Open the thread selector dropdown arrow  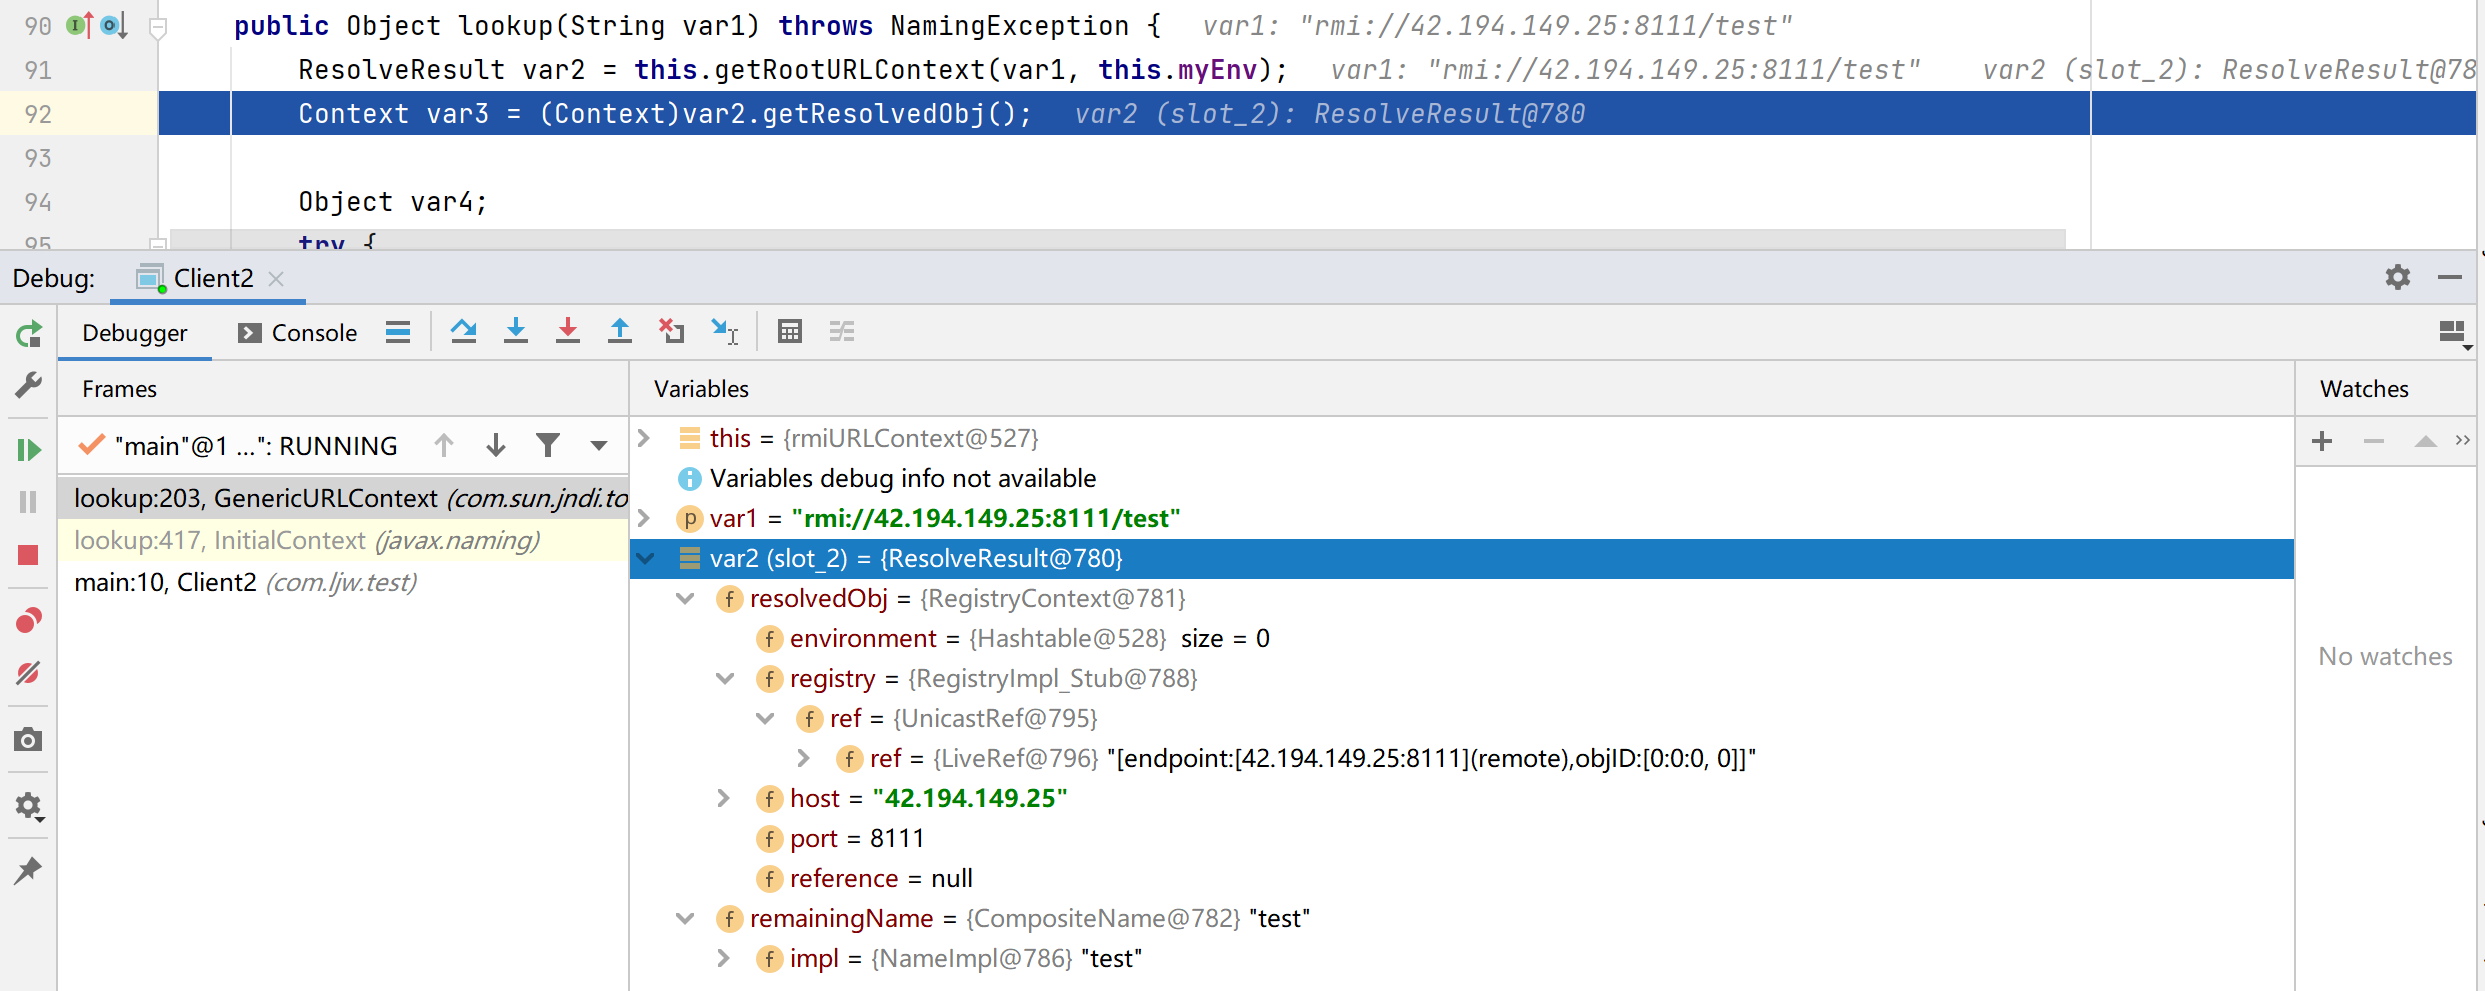(x=599, y=446)
